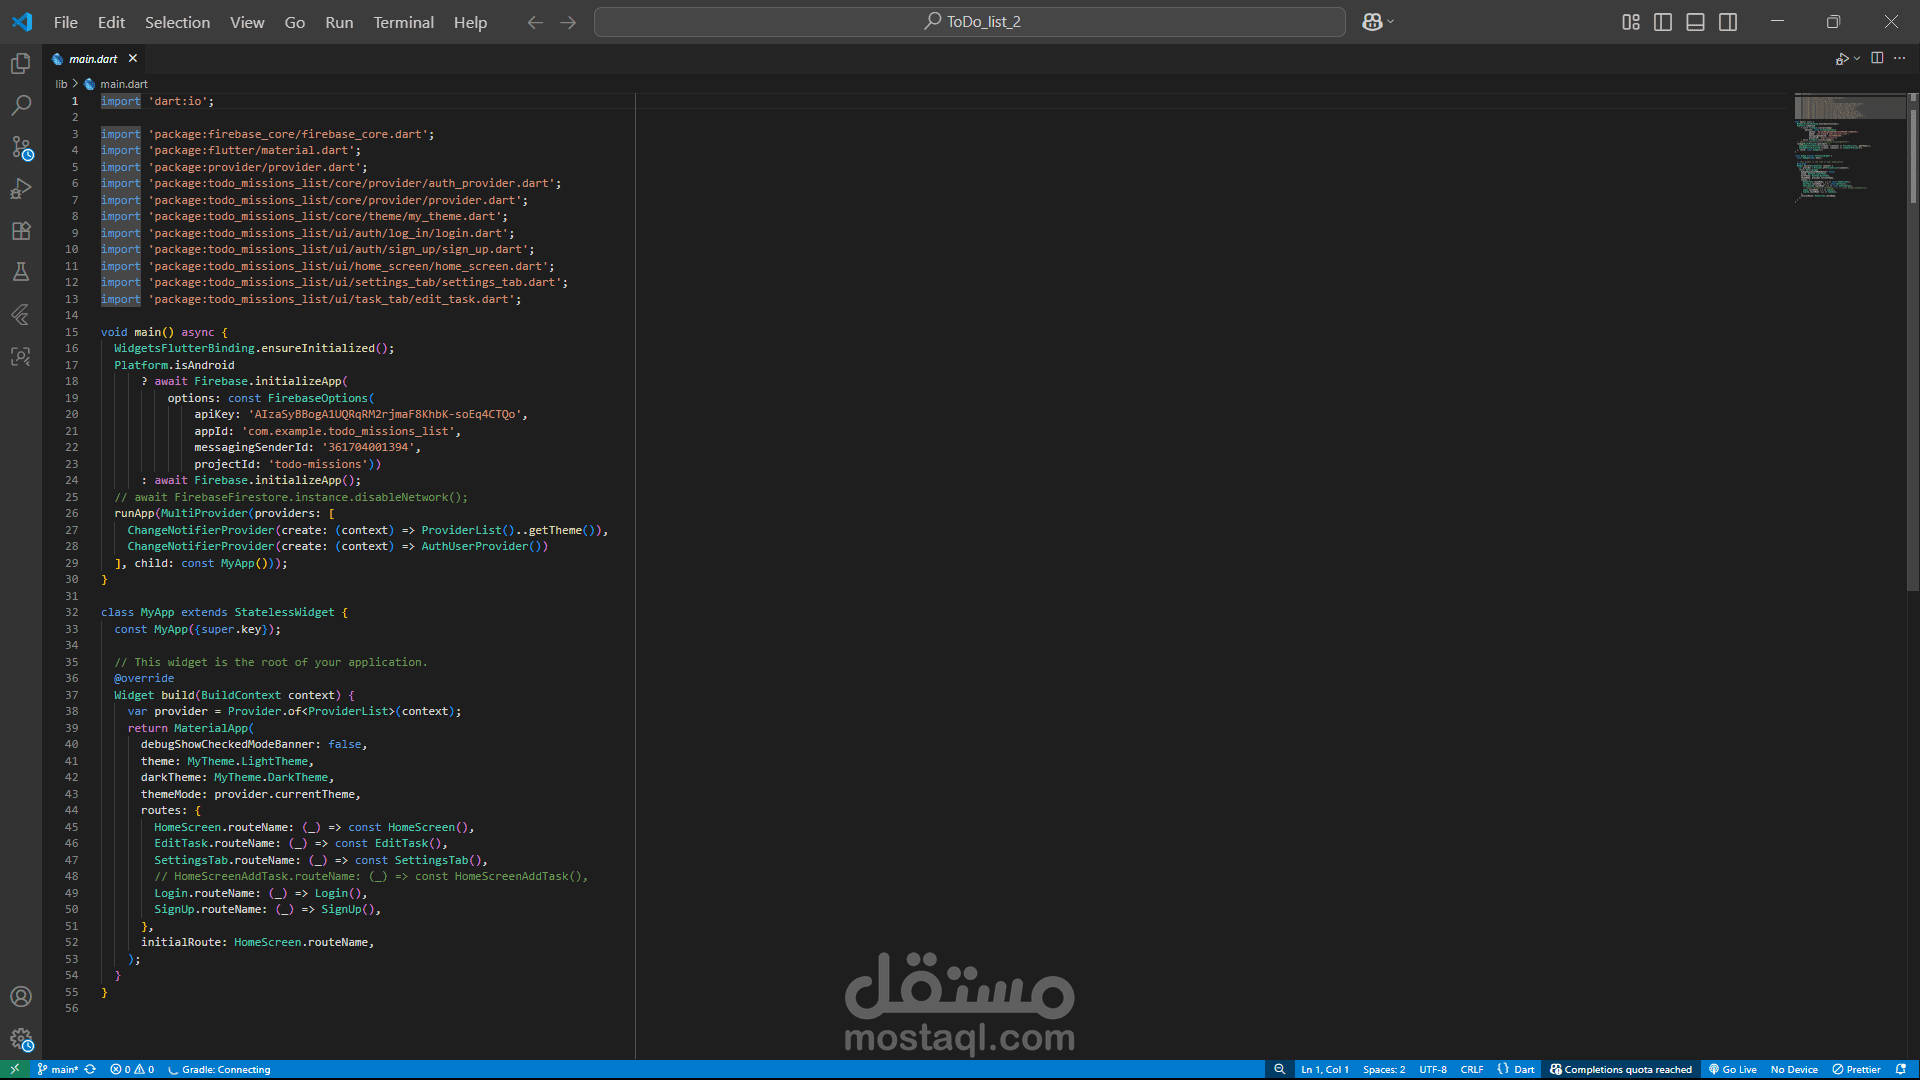Click the Accounts icon in activity bar
This screenshot has height=1080, width=1920.
point(20,997)
